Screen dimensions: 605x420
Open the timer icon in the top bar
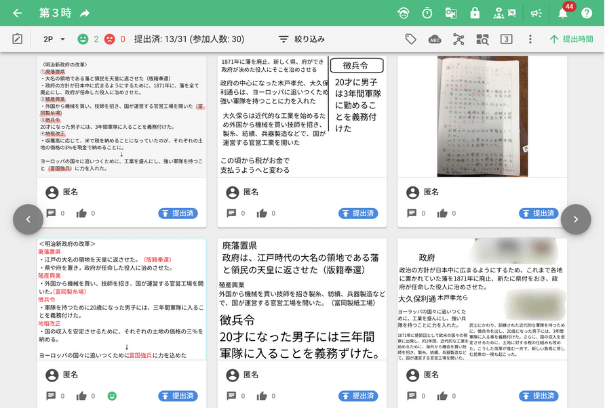click(427, 13)
